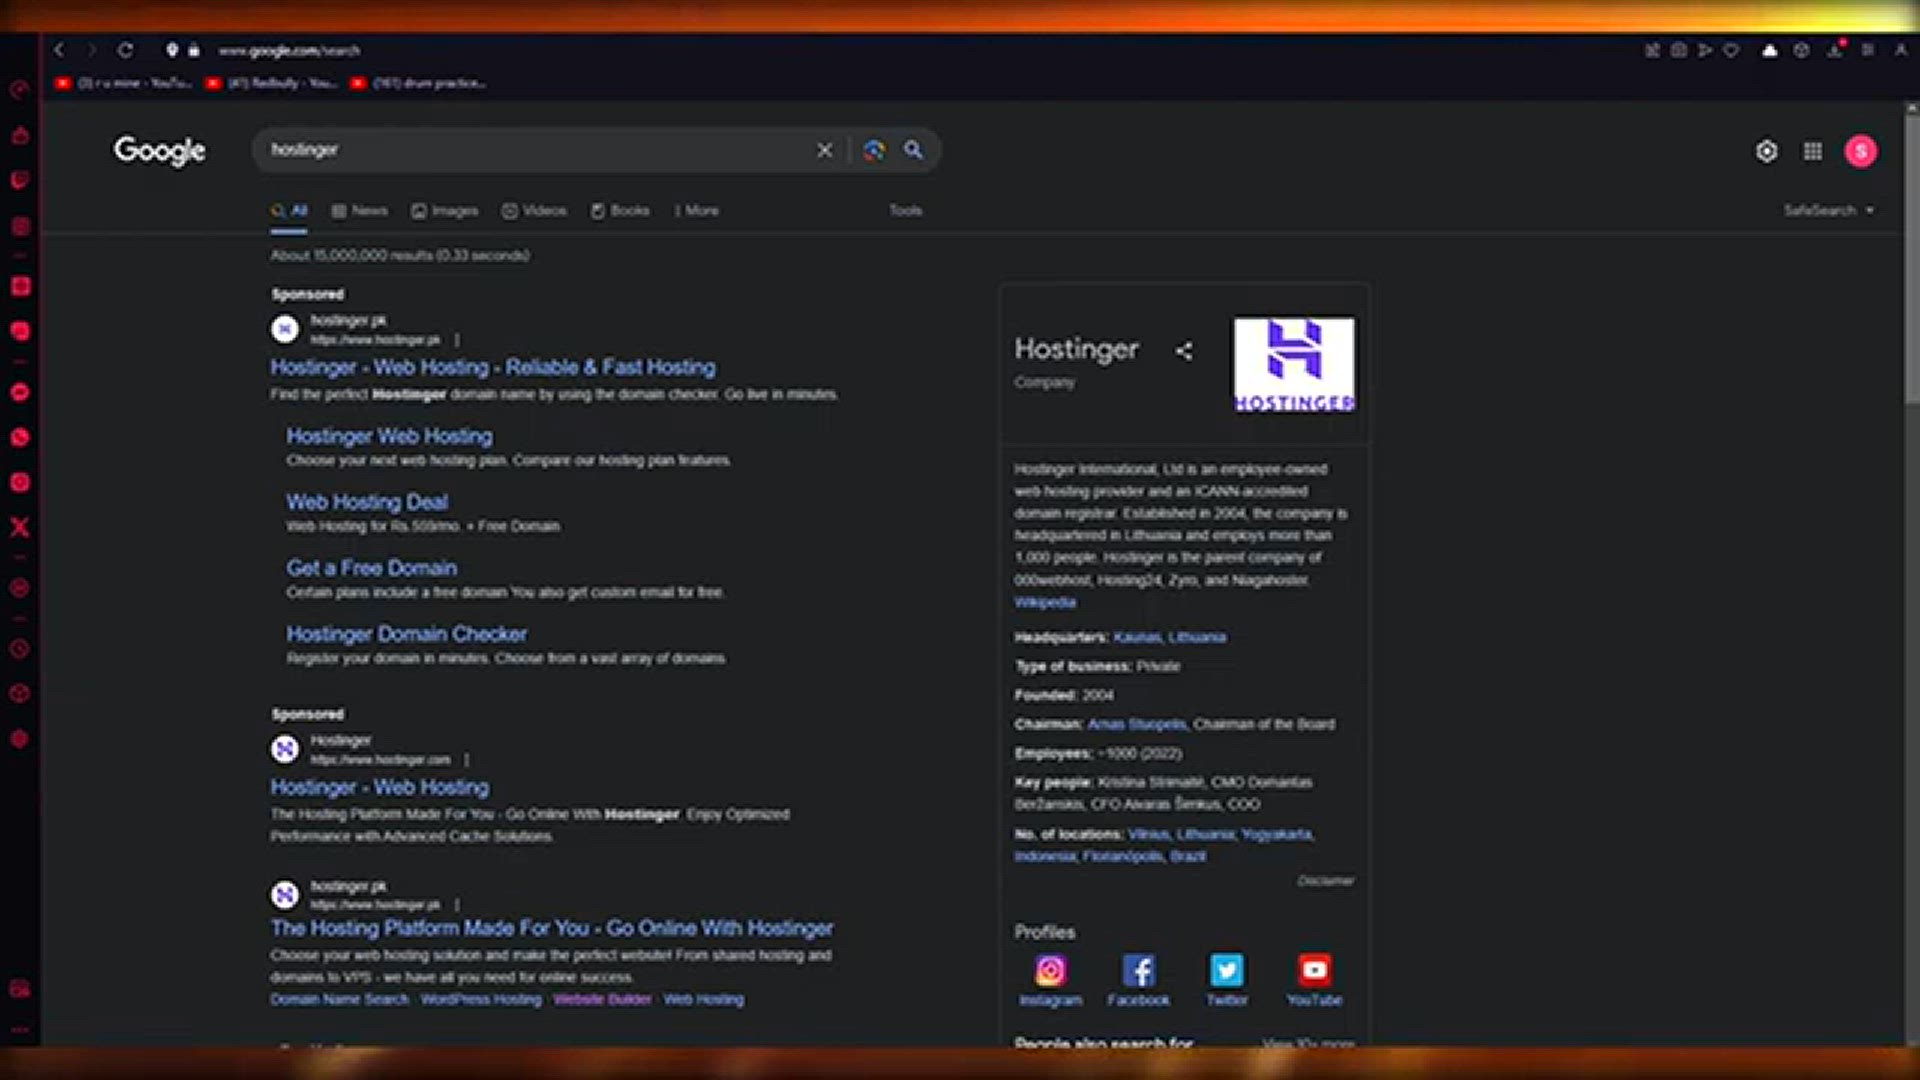This screenshot has height=1080, width=1920.
Task: Open Hostinger Facebook profile icon
Action: (x=1138, y=970)
